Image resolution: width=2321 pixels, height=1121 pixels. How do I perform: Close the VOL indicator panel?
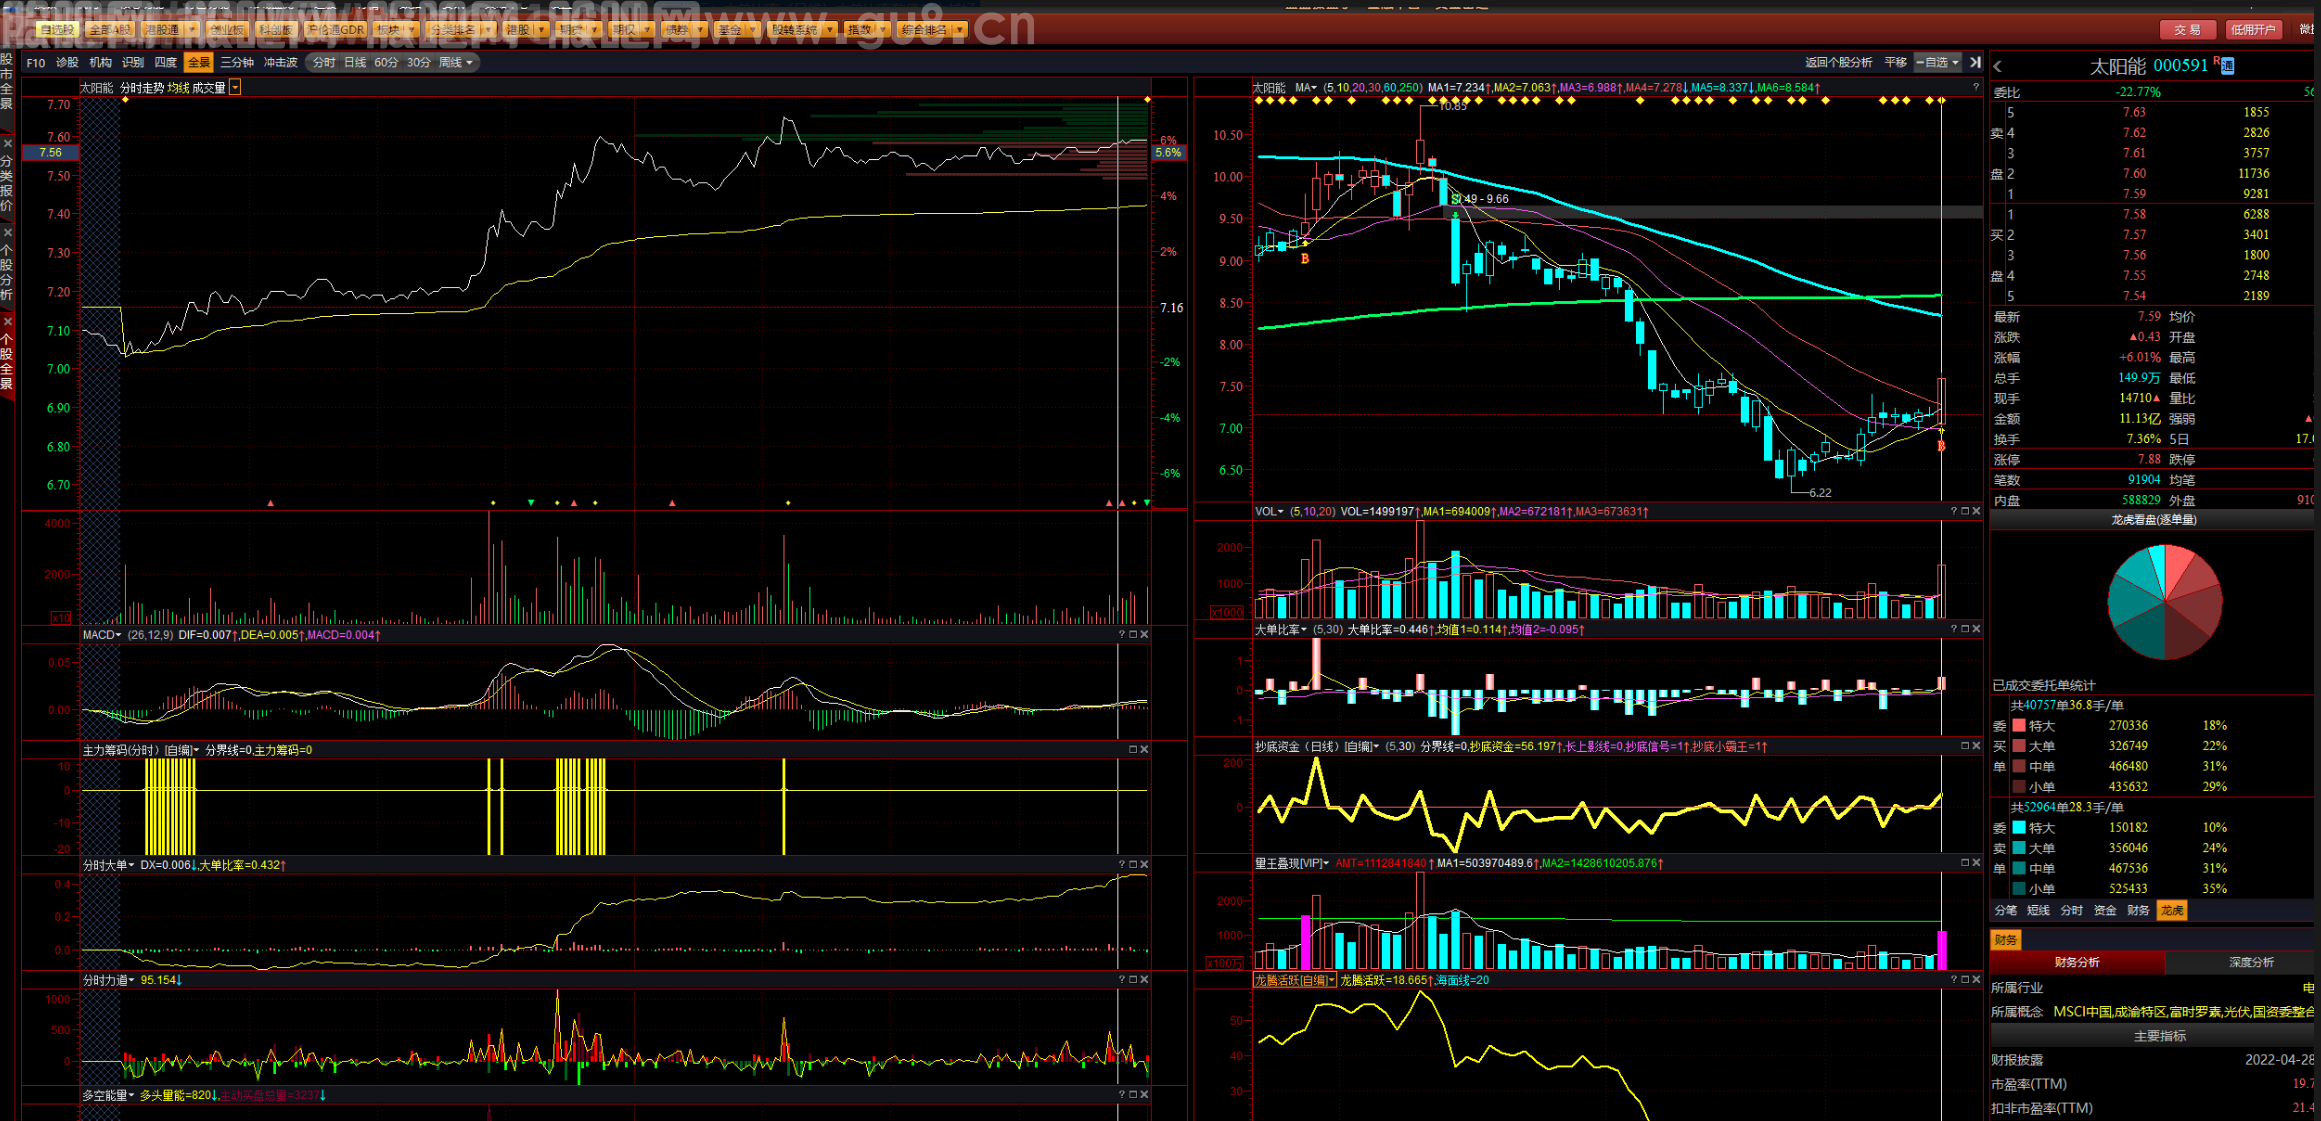click(x=1976, y=511)
